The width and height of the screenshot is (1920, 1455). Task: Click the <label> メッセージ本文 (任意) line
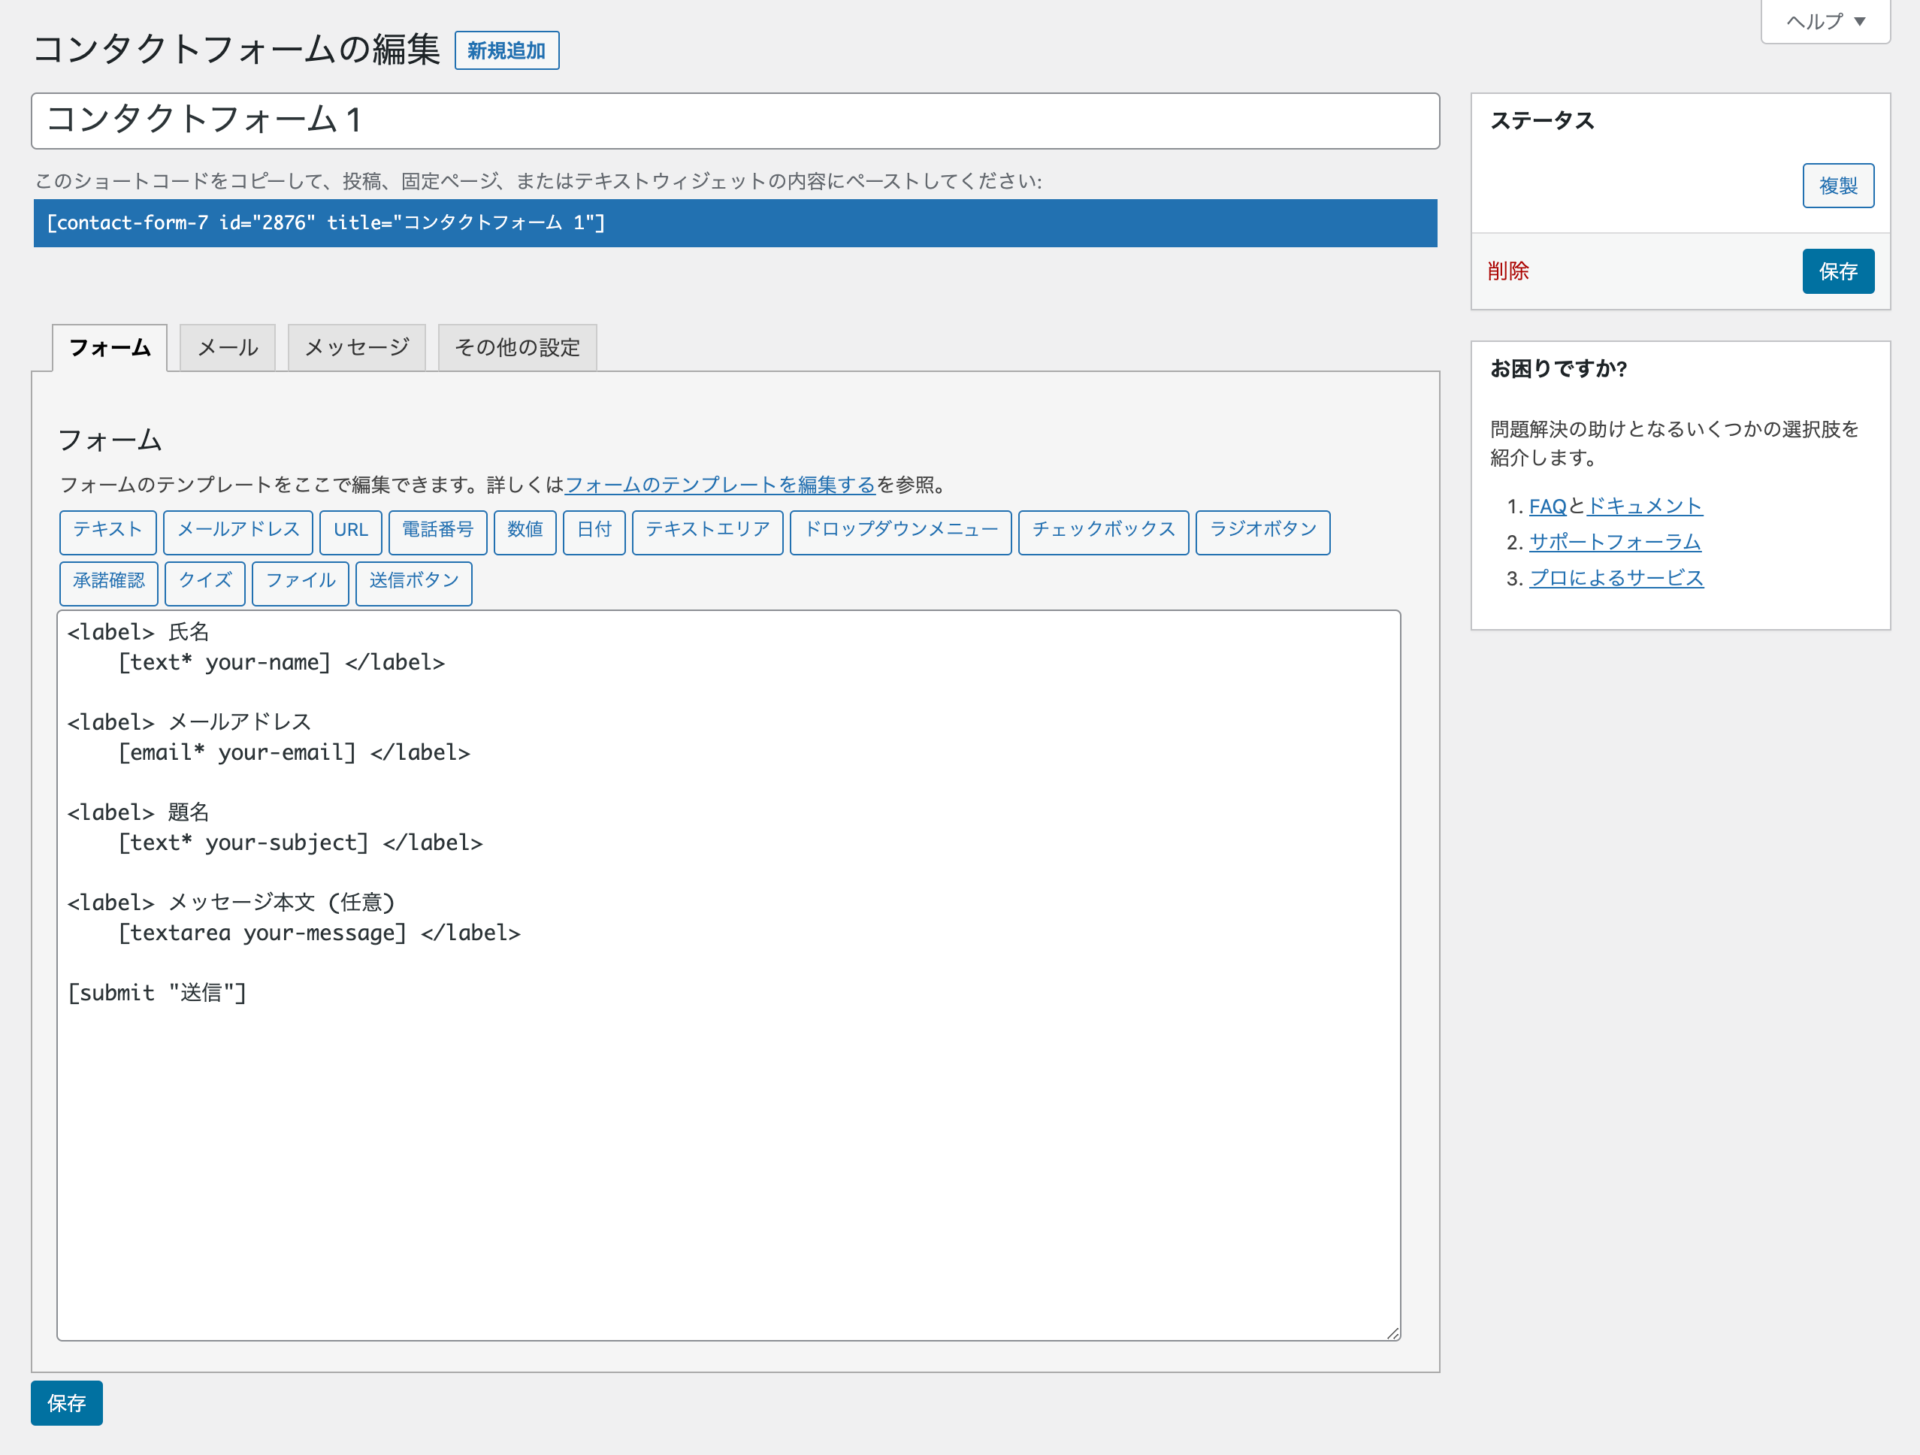pos(231,903)
